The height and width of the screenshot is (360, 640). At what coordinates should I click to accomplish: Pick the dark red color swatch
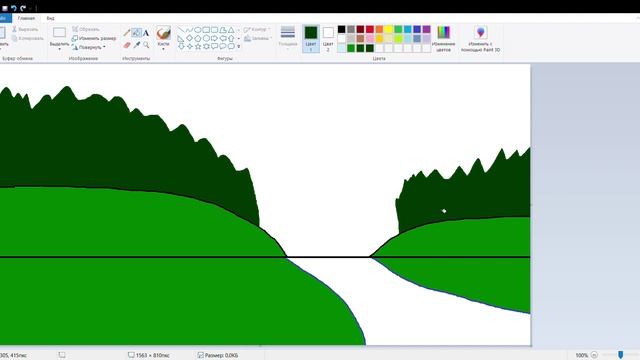[x=360, y=29]
